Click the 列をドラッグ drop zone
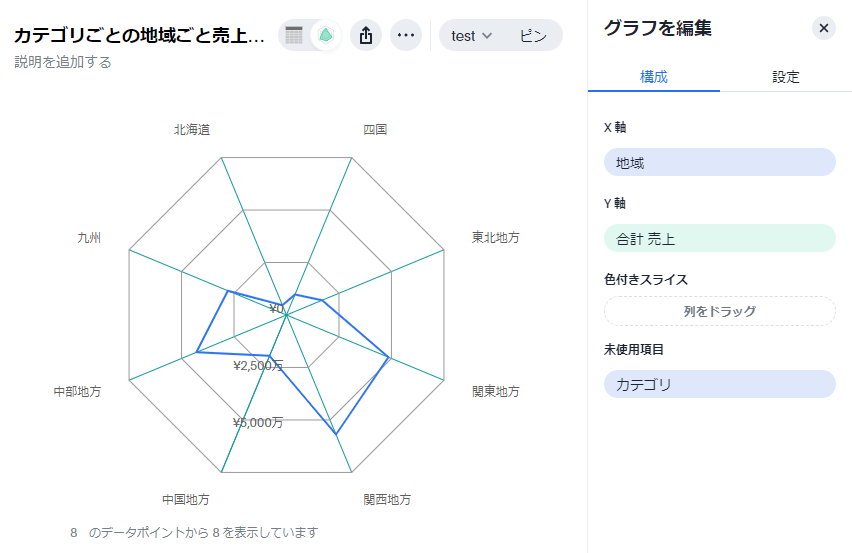 719,311
